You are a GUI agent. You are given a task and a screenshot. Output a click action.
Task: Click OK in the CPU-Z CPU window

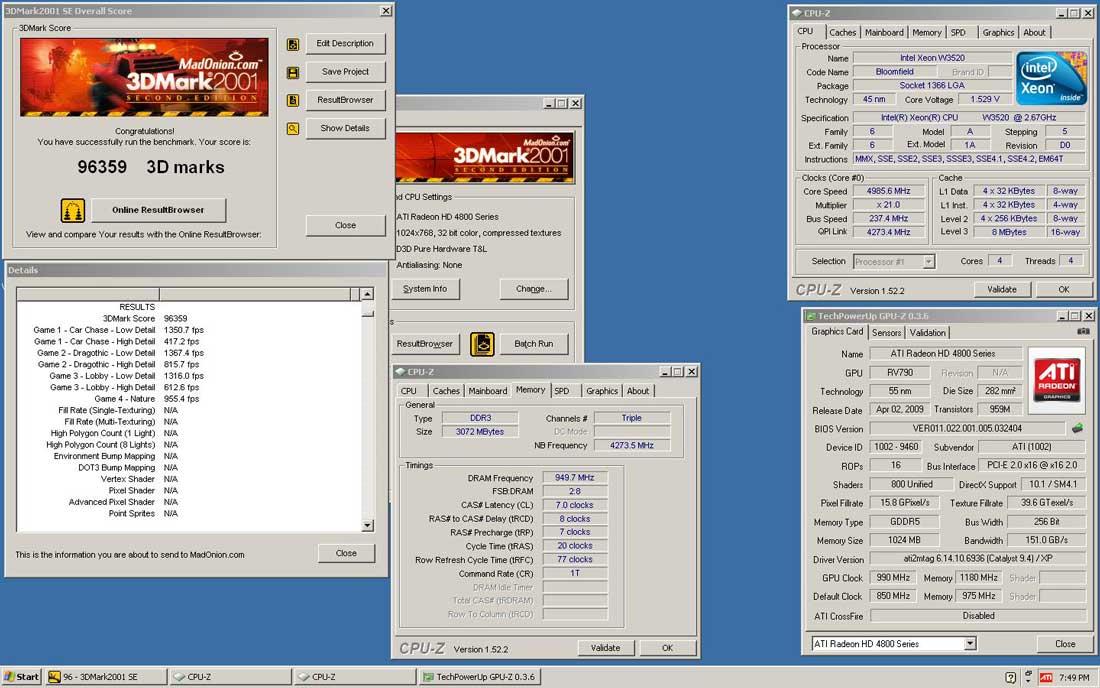(x=1064, y=289)
